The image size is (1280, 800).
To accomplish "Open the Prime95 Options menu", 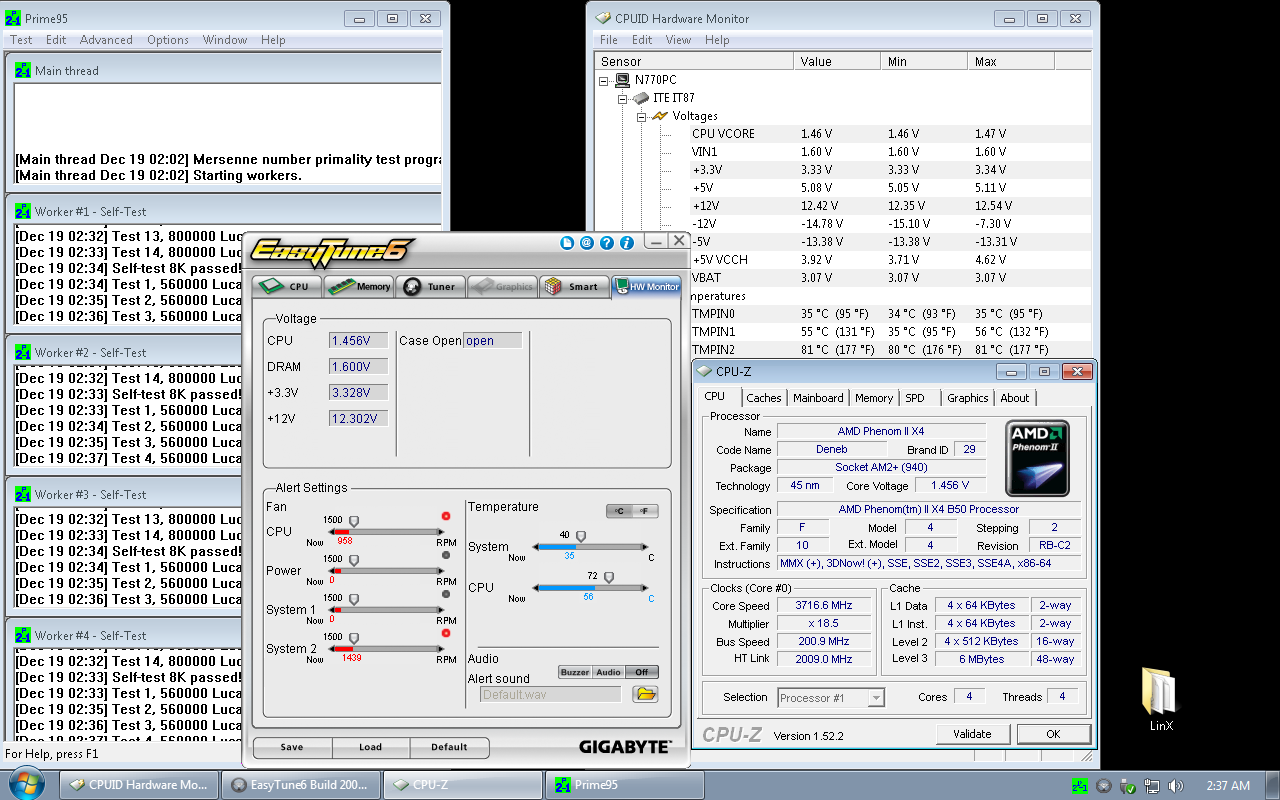I will (168, 40).
